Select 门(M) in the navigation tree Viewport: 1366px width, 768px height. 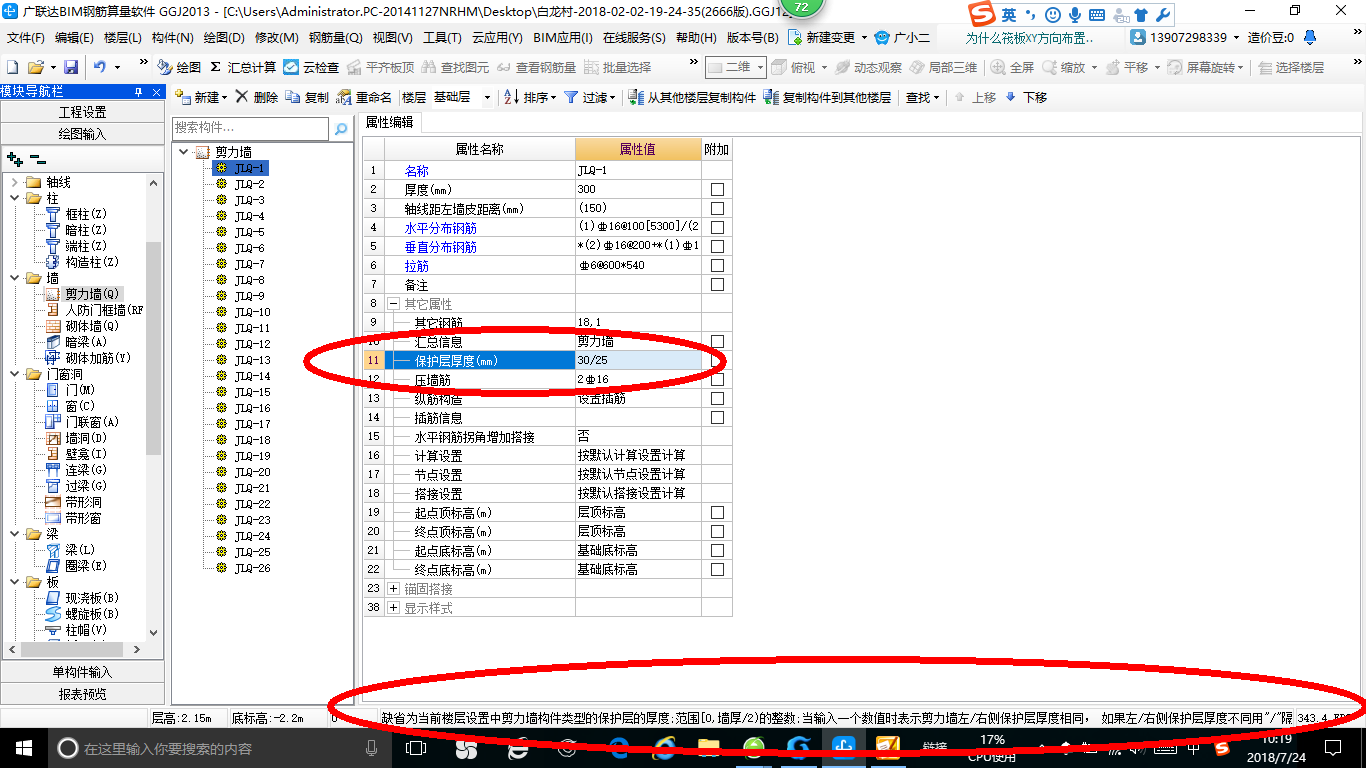point(70,390)
